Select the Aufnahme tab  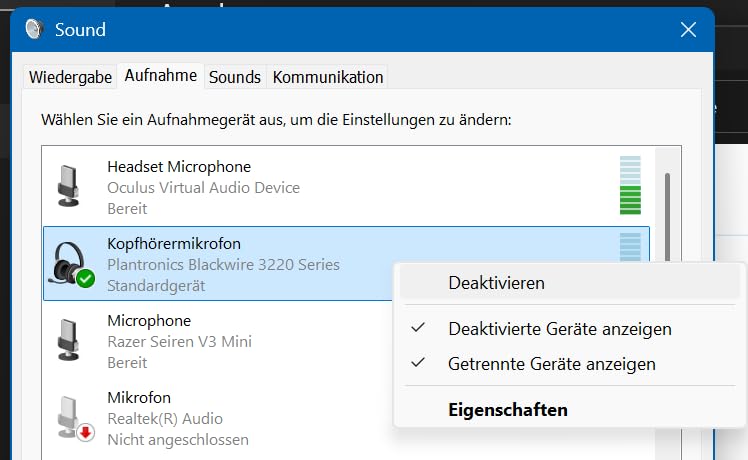(x=160, y=76)
